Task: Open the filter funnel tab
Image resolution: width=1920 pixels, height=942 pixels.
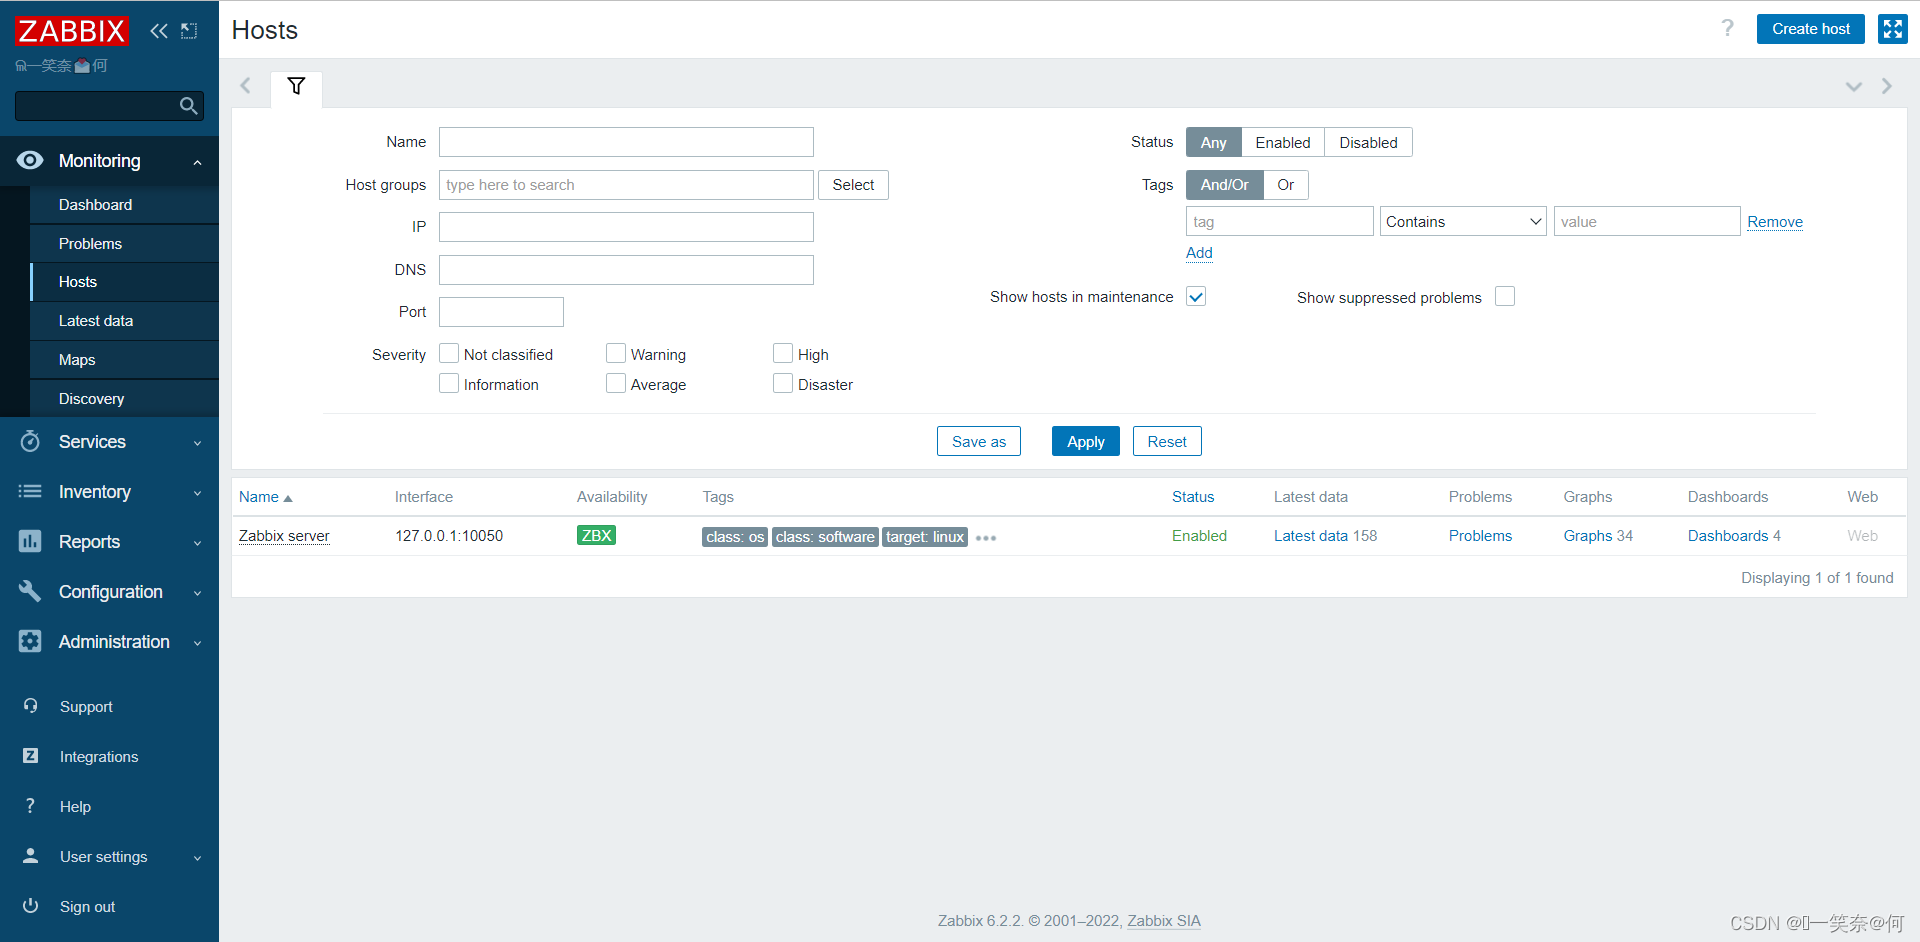Action: pos(296,87)
